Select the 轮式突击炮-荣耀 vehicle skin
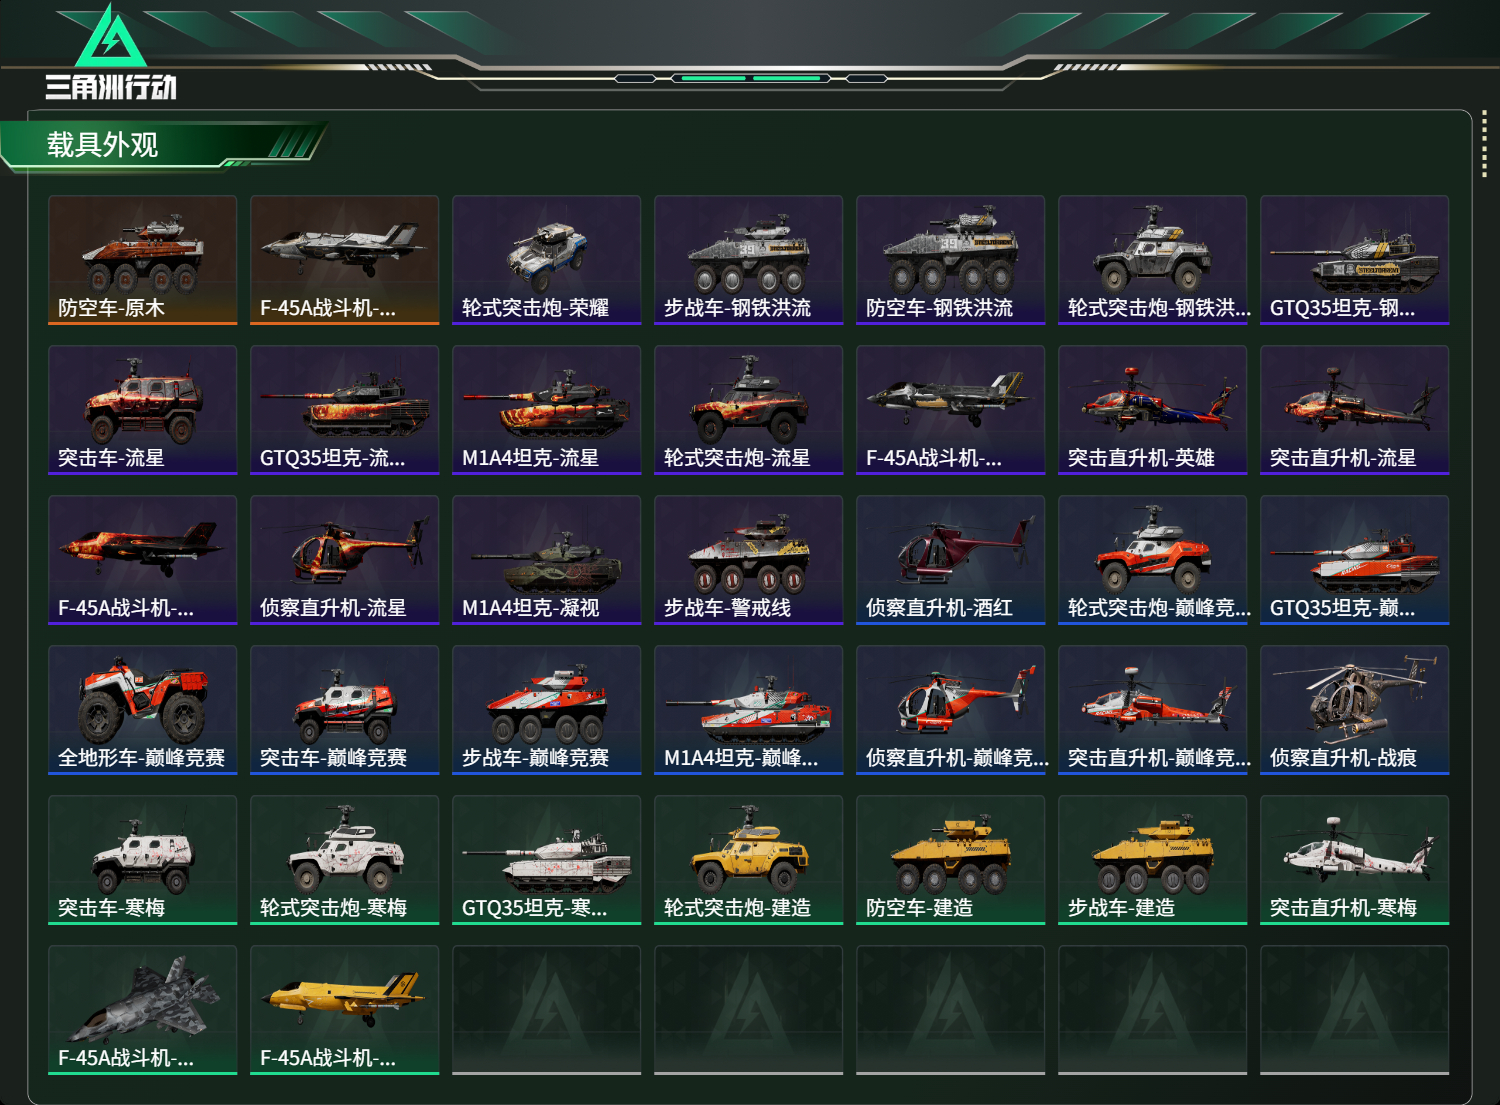 coord(547,260)
